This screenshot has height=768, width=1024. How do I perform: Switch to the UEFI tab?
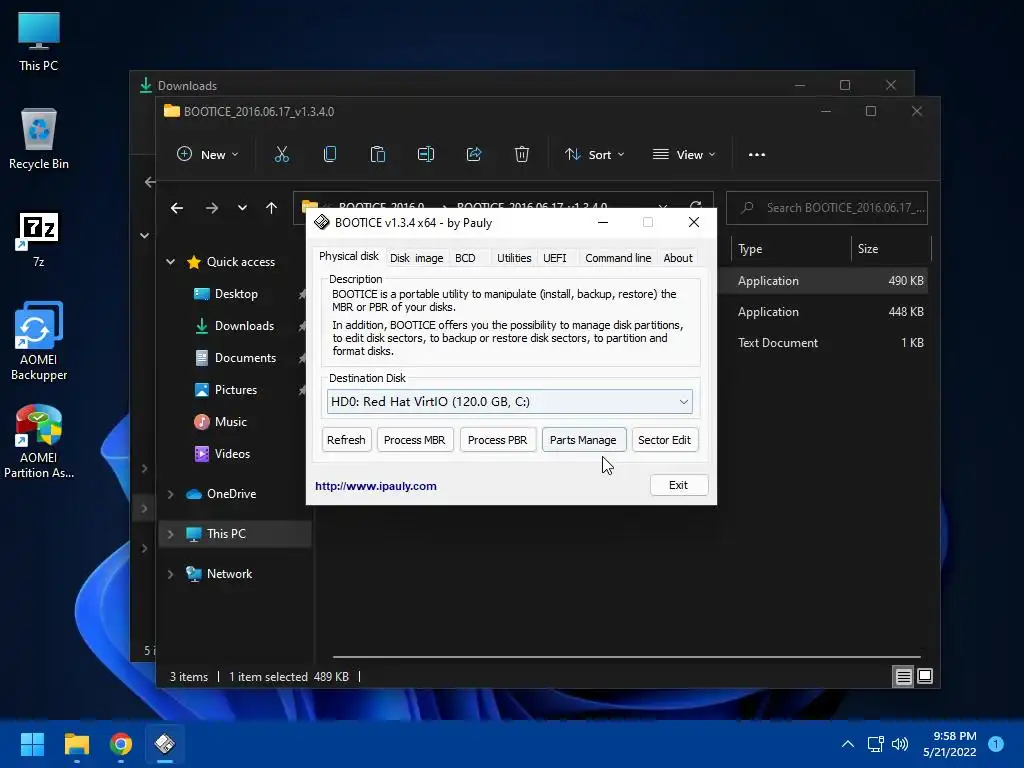coord(555,258)
